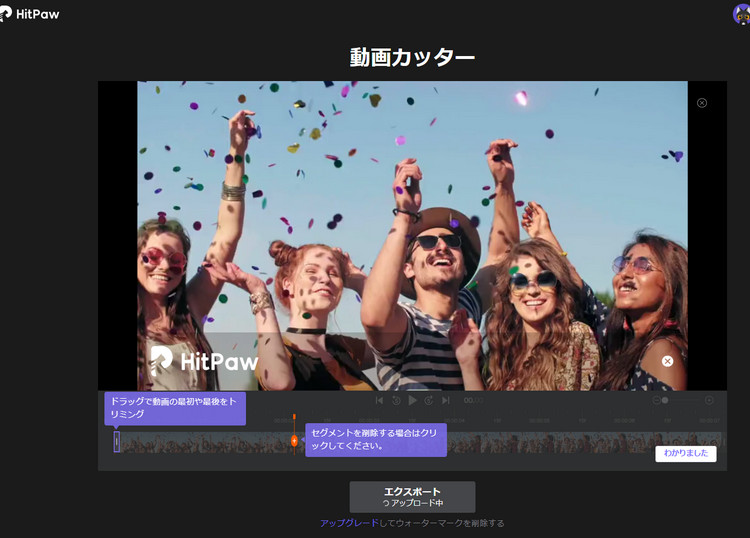This screenshot has height=538, width=750.
Task: Click the video preview frame
Action: 412,235
